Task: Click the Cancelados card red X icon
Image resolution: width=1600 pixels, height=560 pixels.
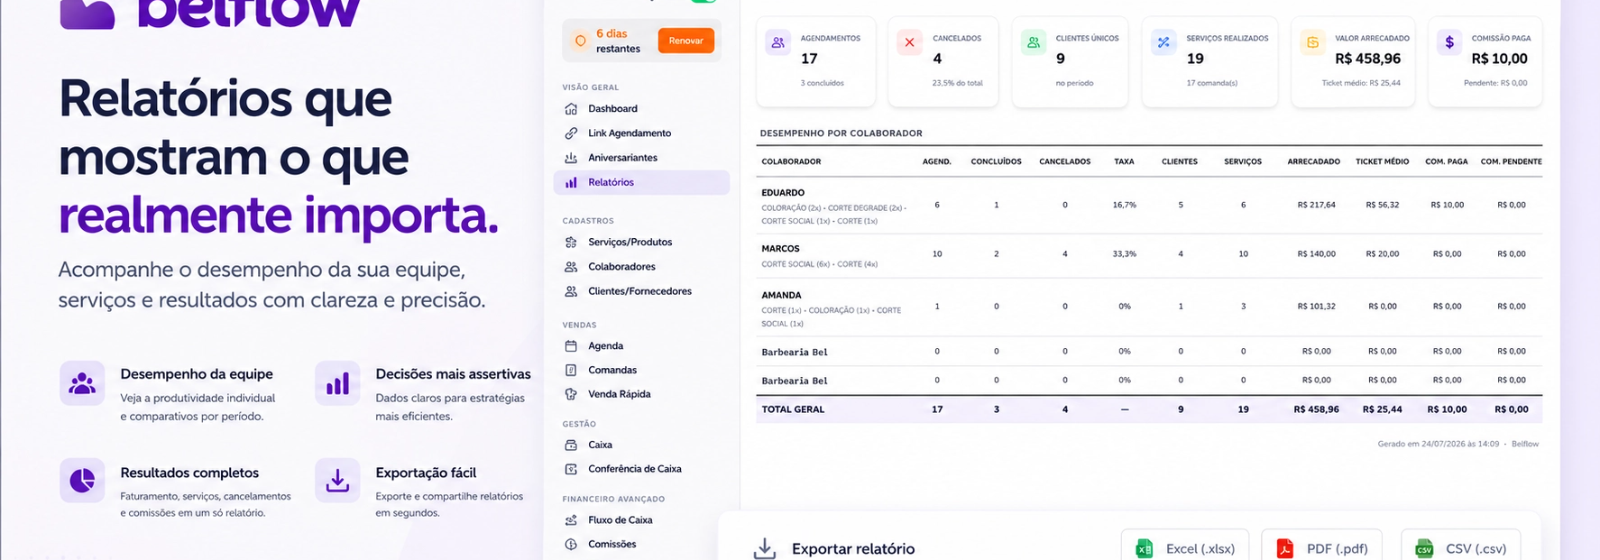Action: pos(910,43)
